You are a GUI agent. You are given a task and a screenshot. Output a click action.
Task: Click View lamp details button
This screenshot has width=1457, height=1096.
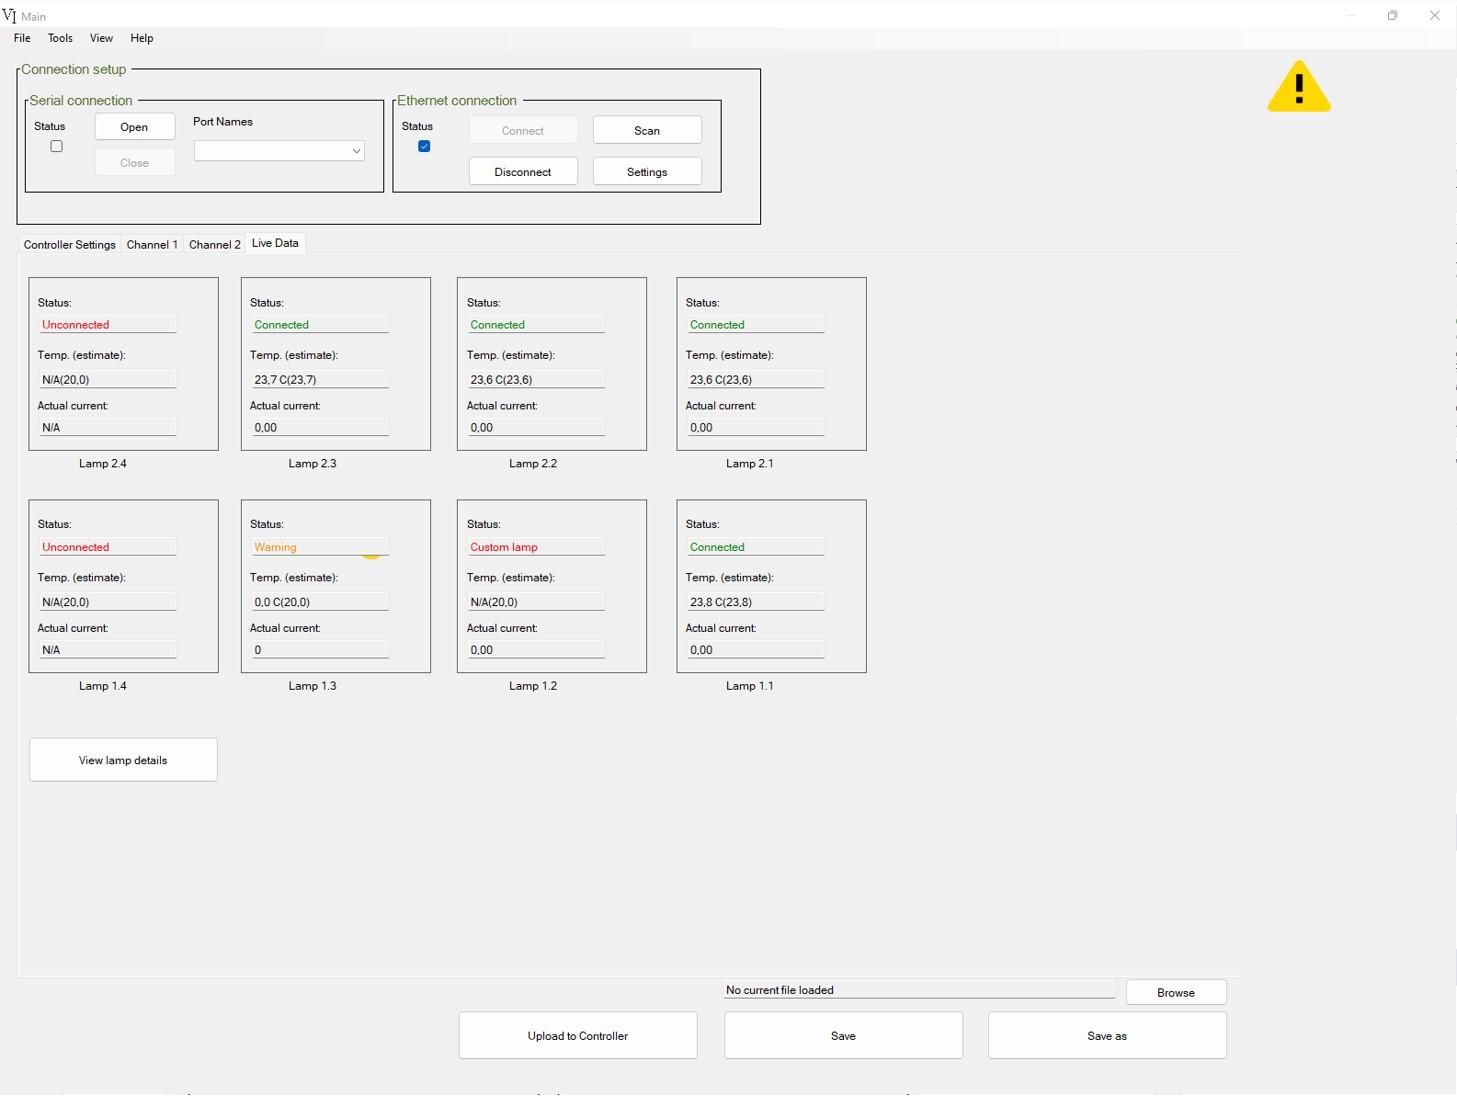[123, 760]
